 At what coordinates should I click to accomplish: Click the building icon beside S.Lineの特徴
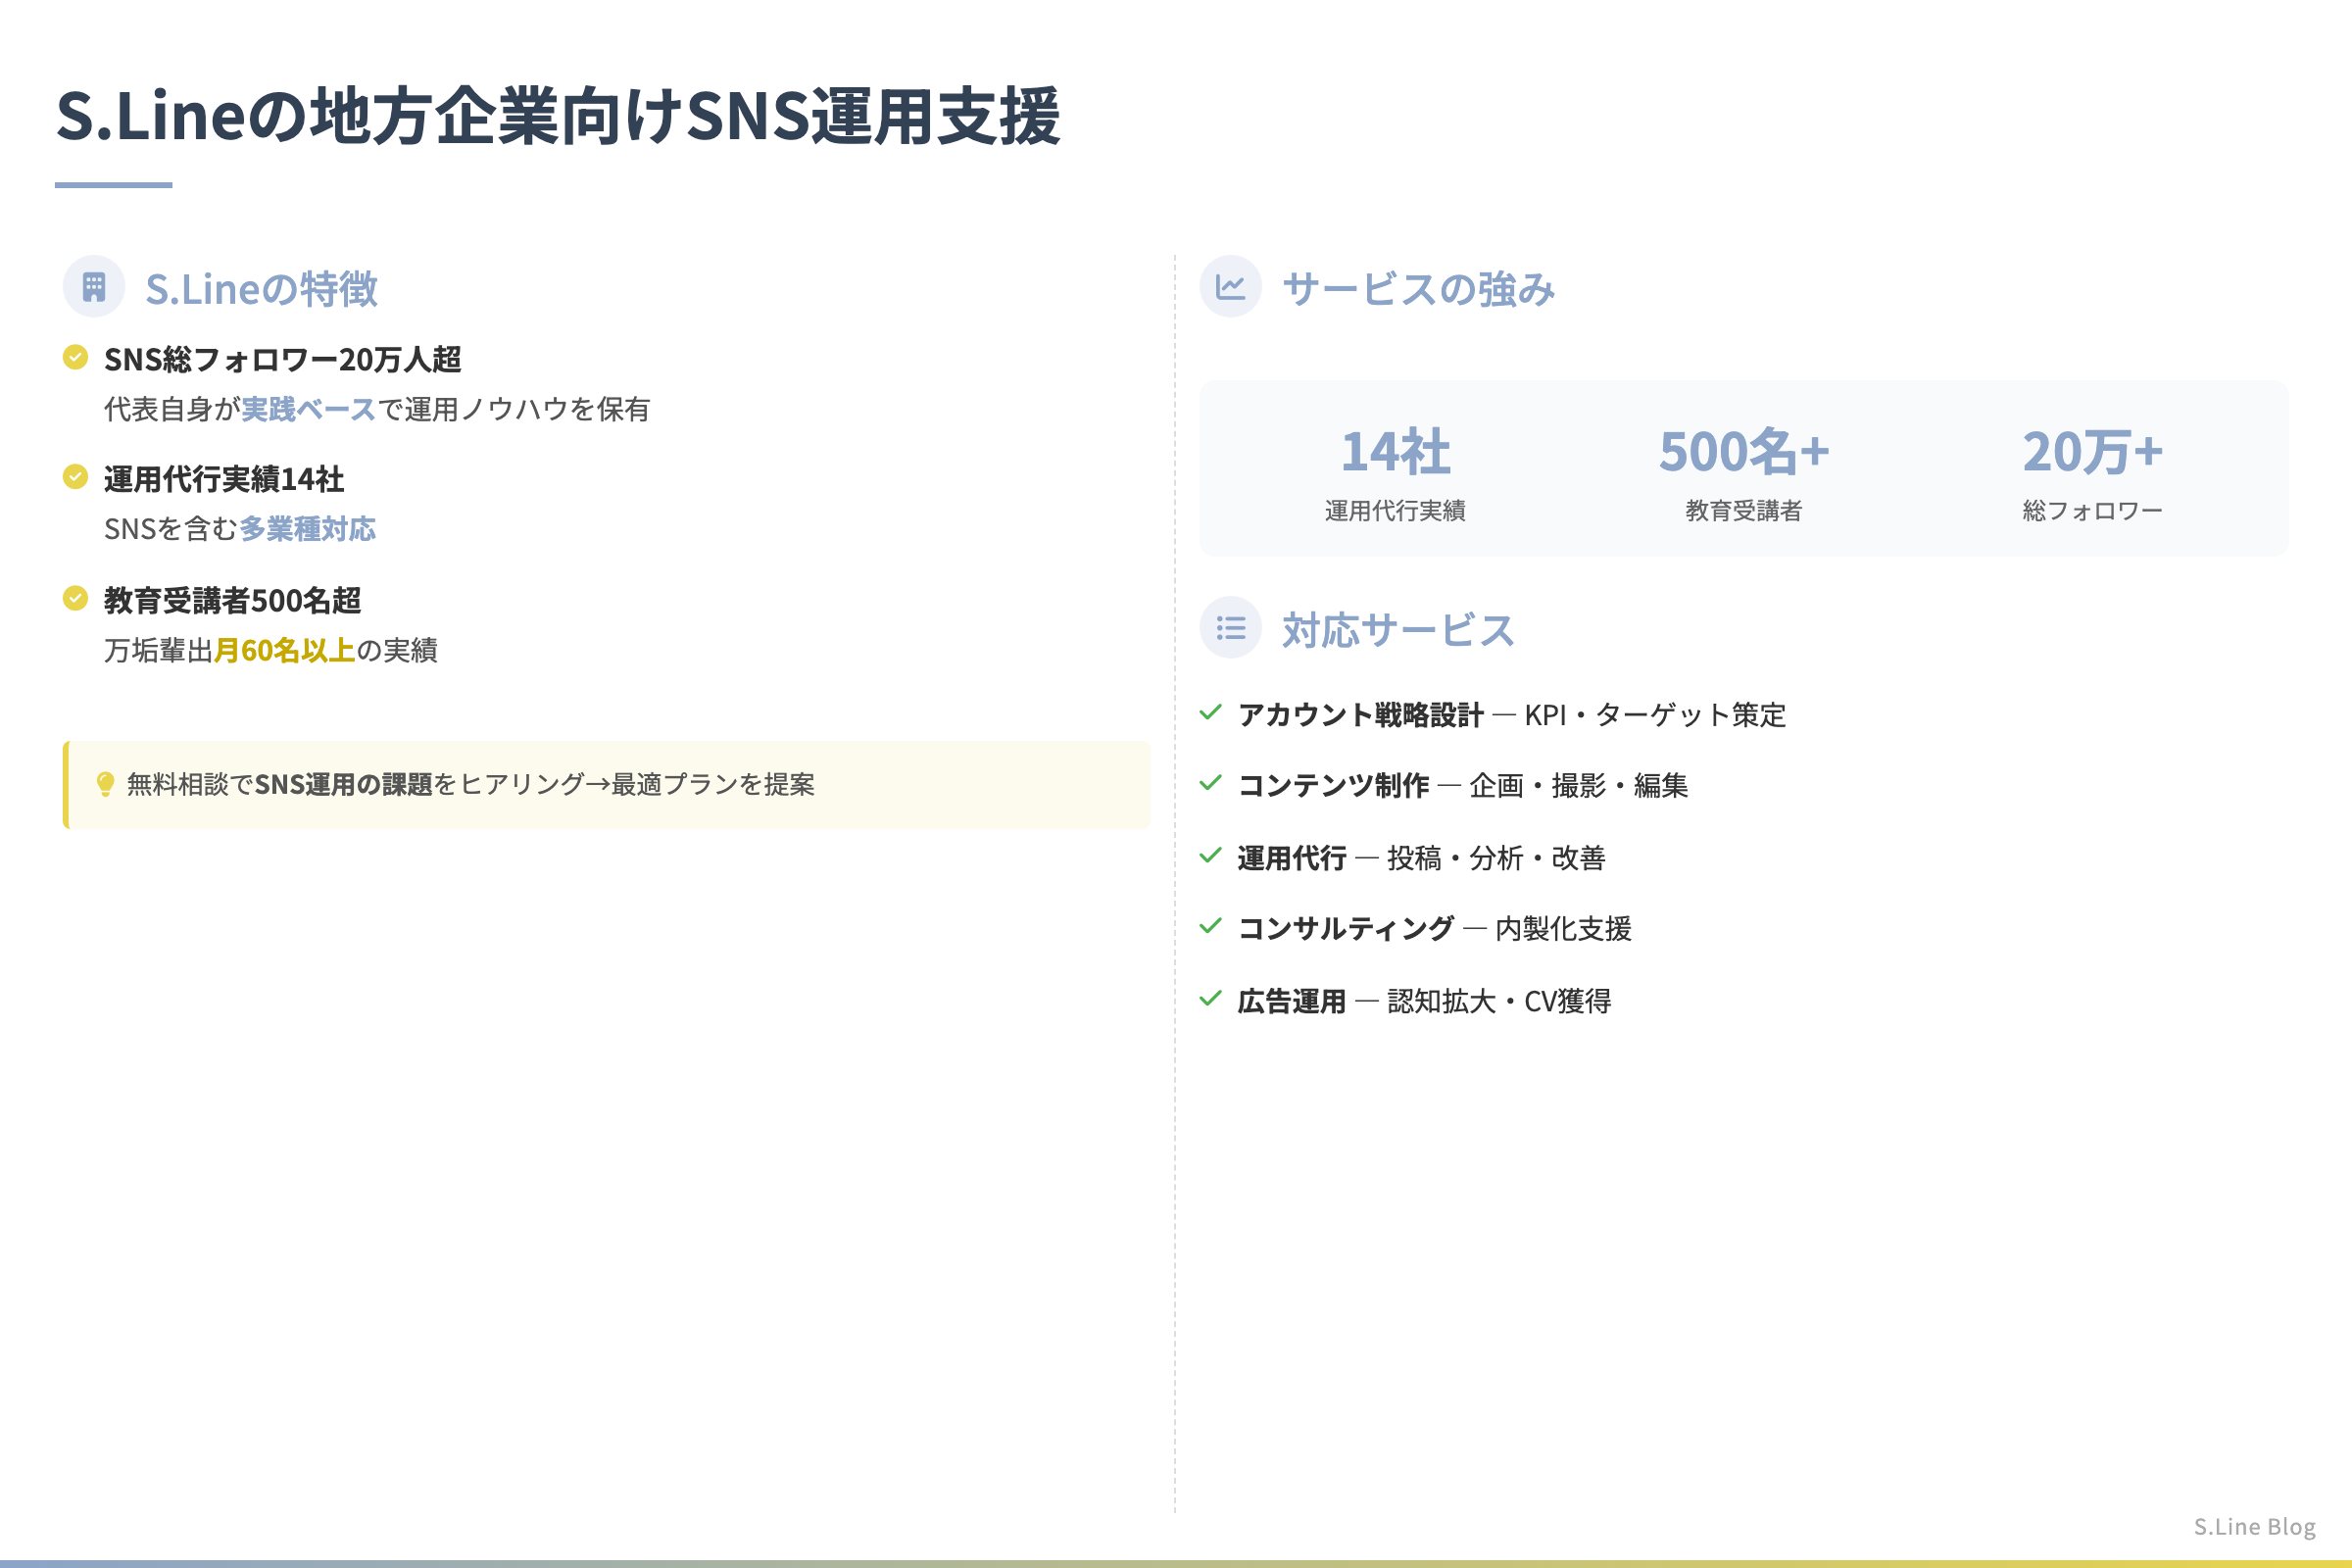coord(94,287)
